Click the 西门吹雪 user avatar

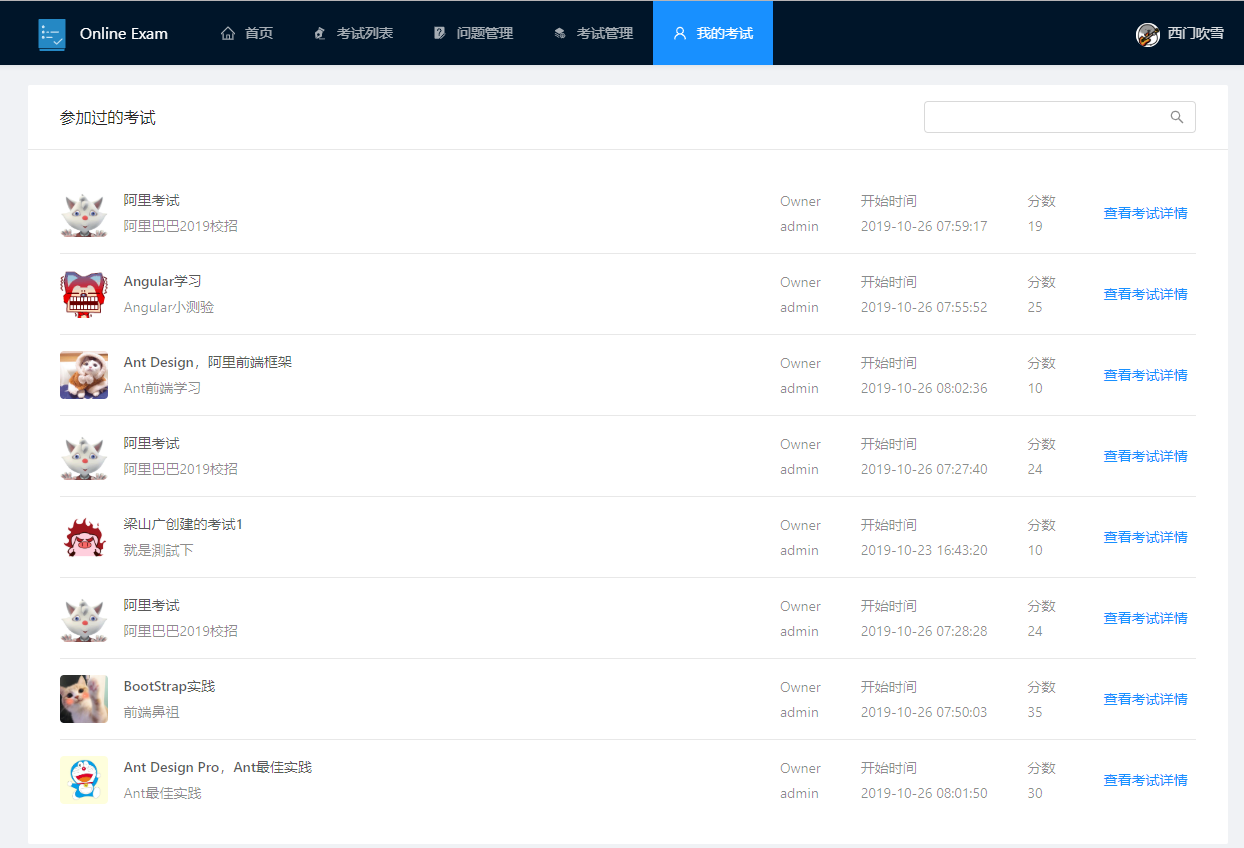click(1148, 34)
